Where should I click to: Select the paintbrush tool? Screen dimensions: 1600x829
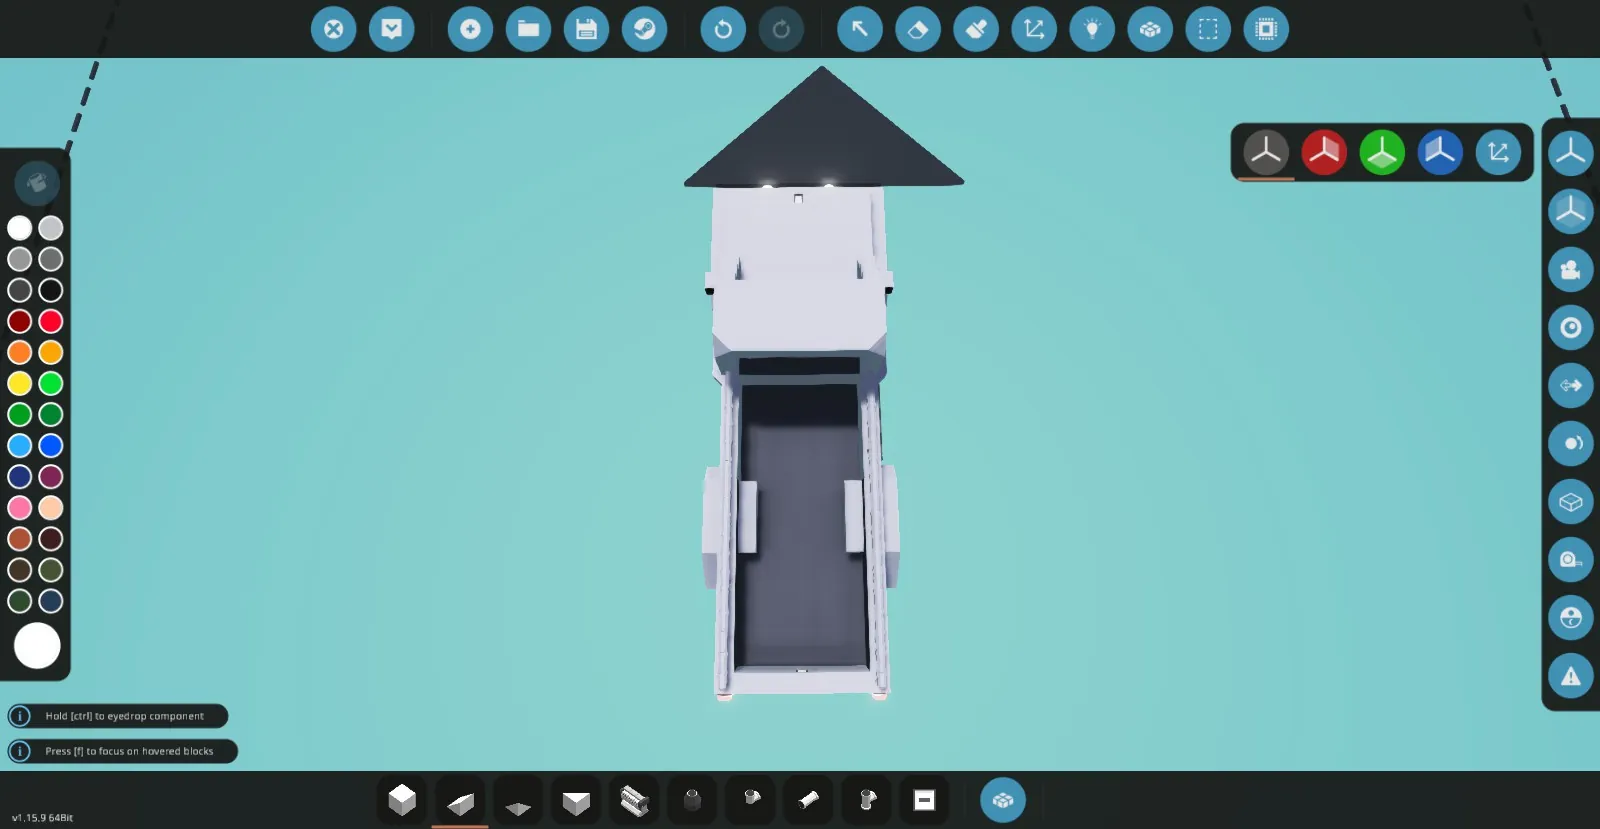(x=976, y=29)
